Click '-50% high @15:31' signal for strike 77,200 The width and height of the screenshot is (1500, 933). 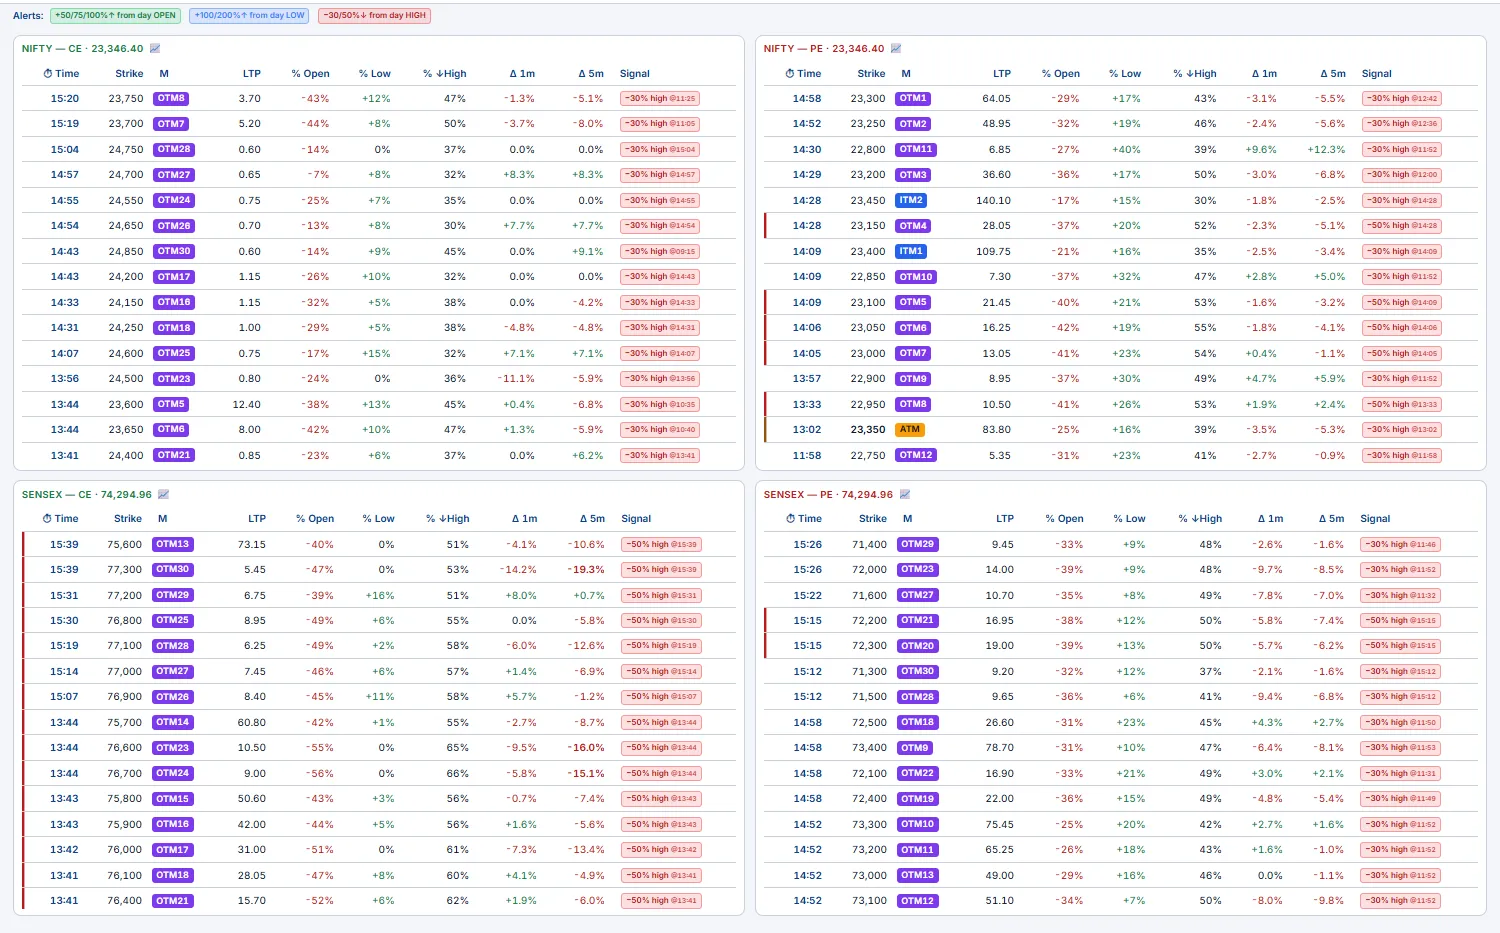click(x=662, y=595)
